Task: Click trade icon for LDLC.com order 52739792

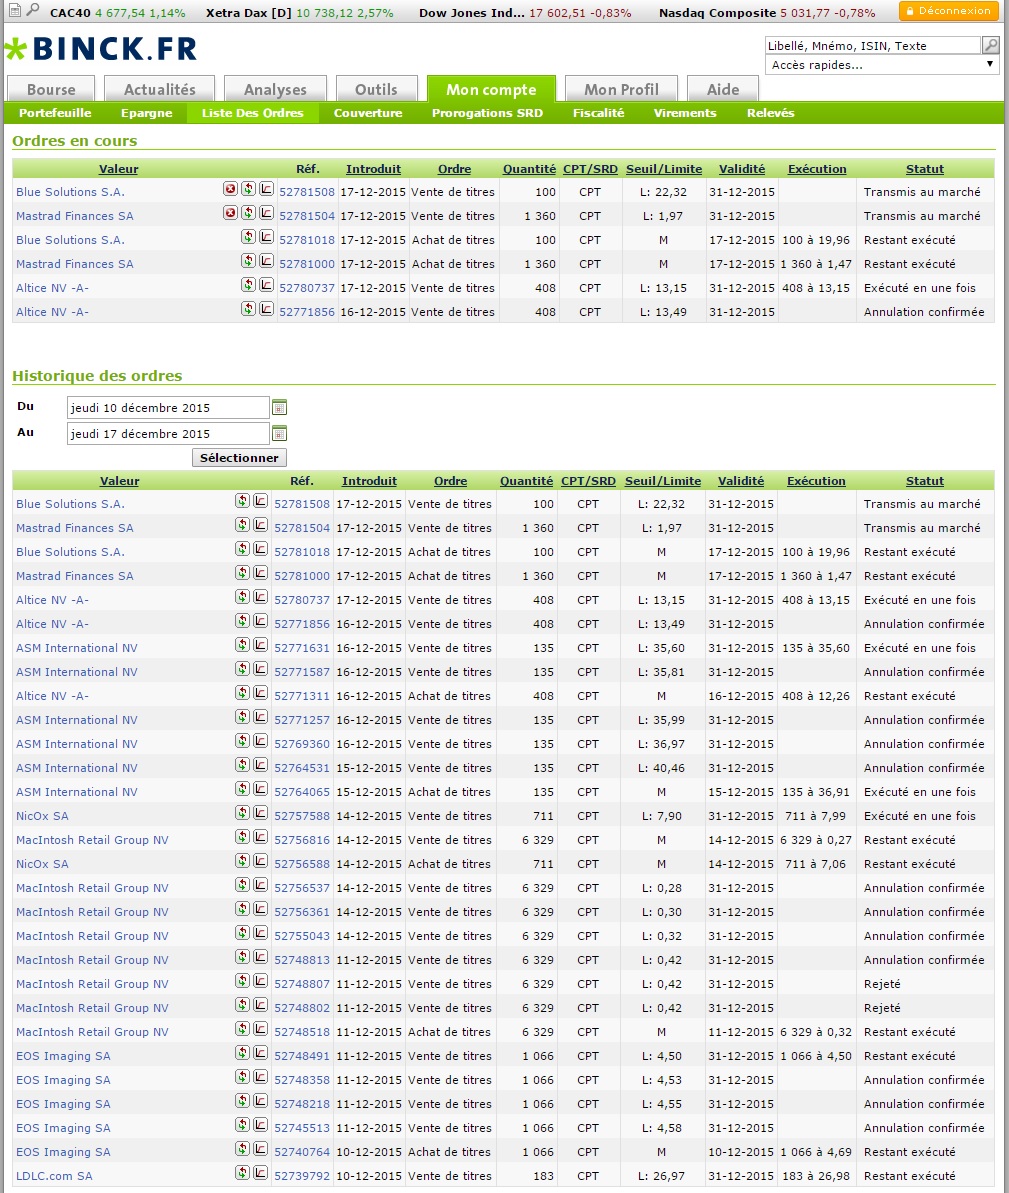Action: [x=242, y=1173]
